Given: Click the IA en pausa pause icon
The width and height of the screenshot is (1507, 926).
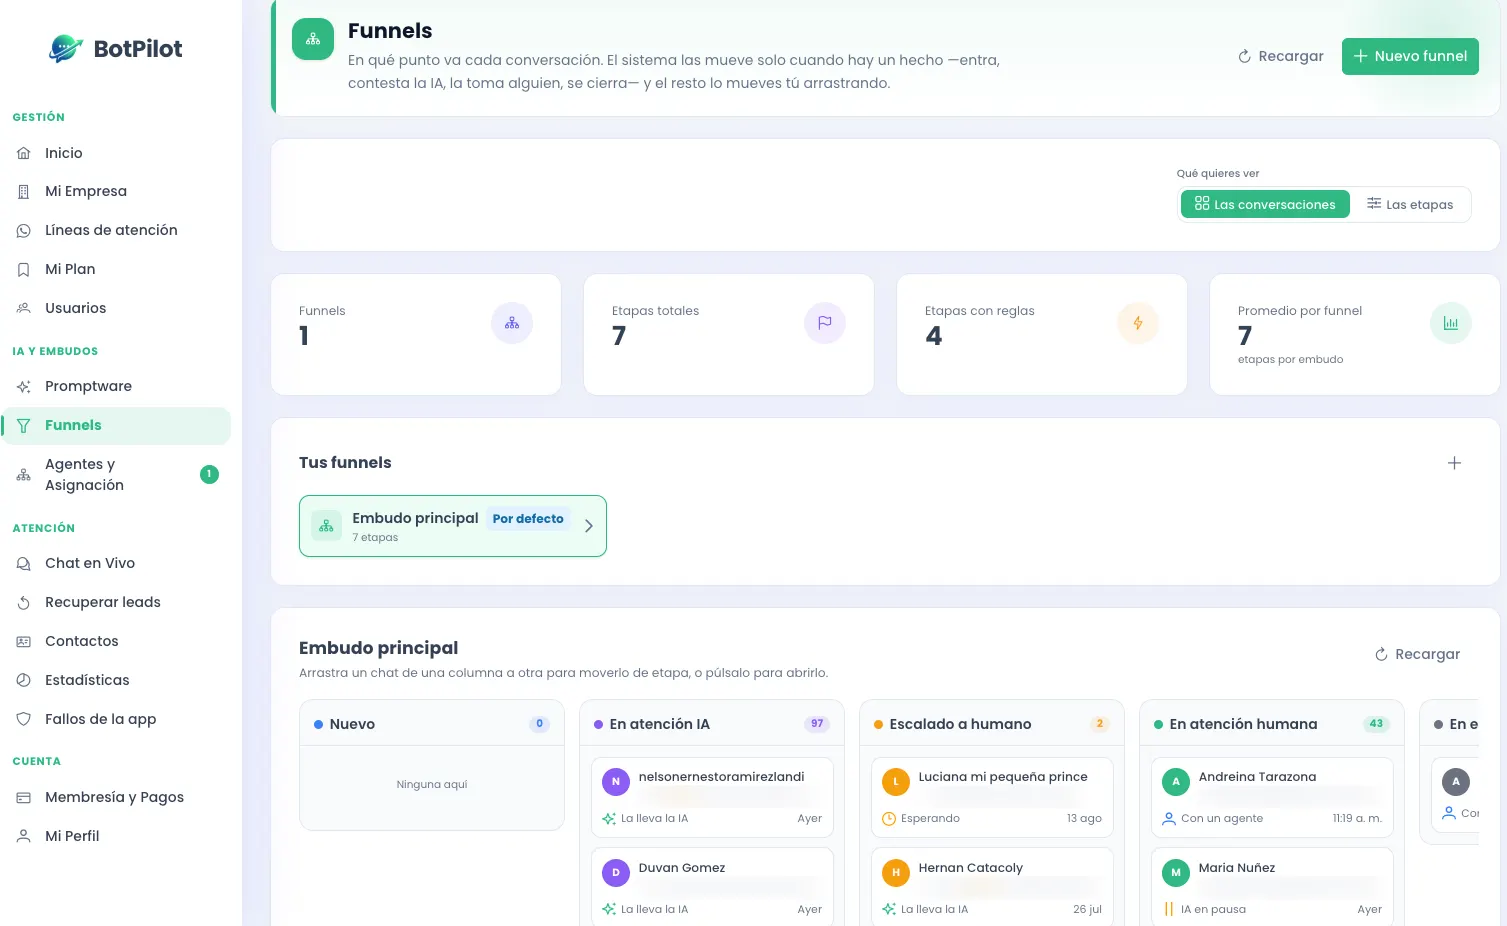Looking at the screenshot, I should pyautogui.click(x=1169, y=910).
